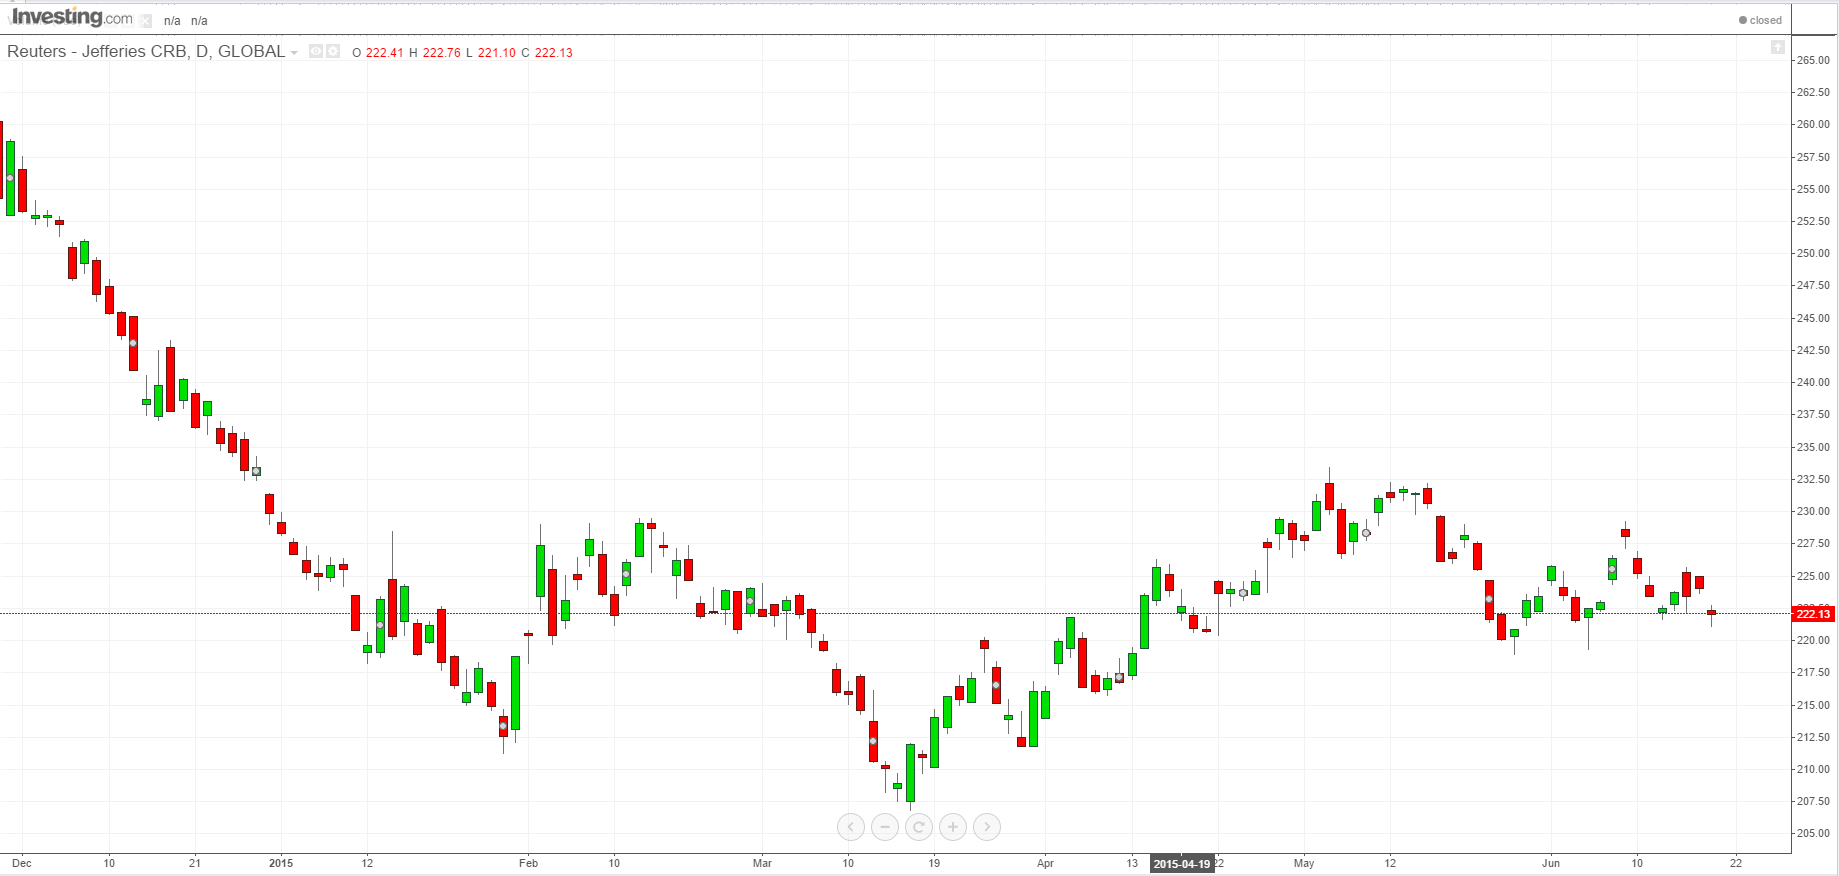Click the low value 221.10
Viewport: 1839px width, 876px height.
496,53
